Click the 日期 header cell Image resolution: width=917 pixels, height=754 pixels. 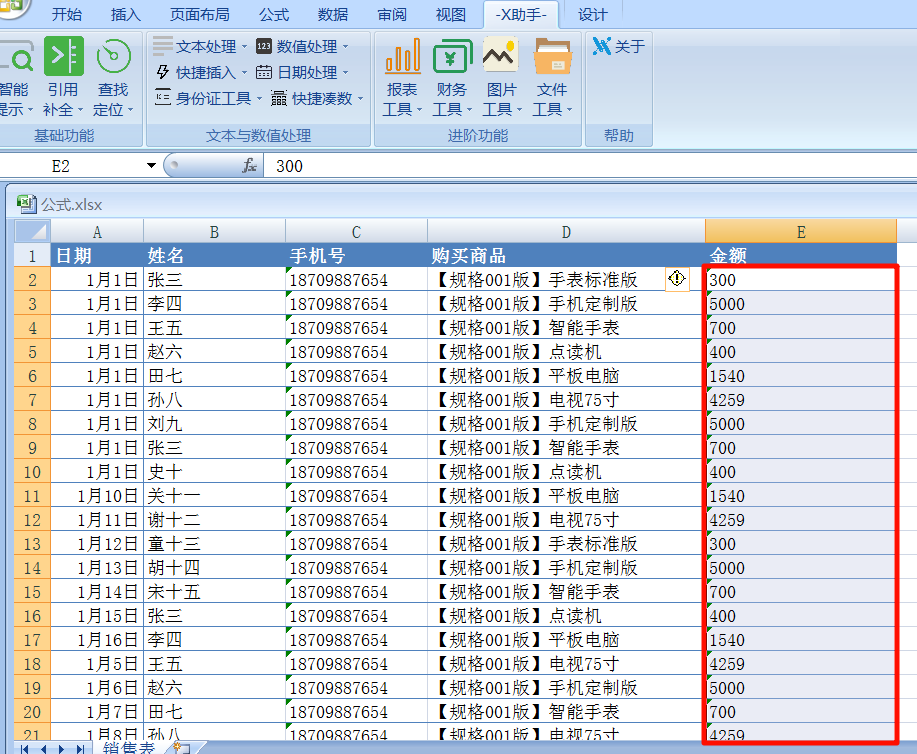click(x=97, y=256)
